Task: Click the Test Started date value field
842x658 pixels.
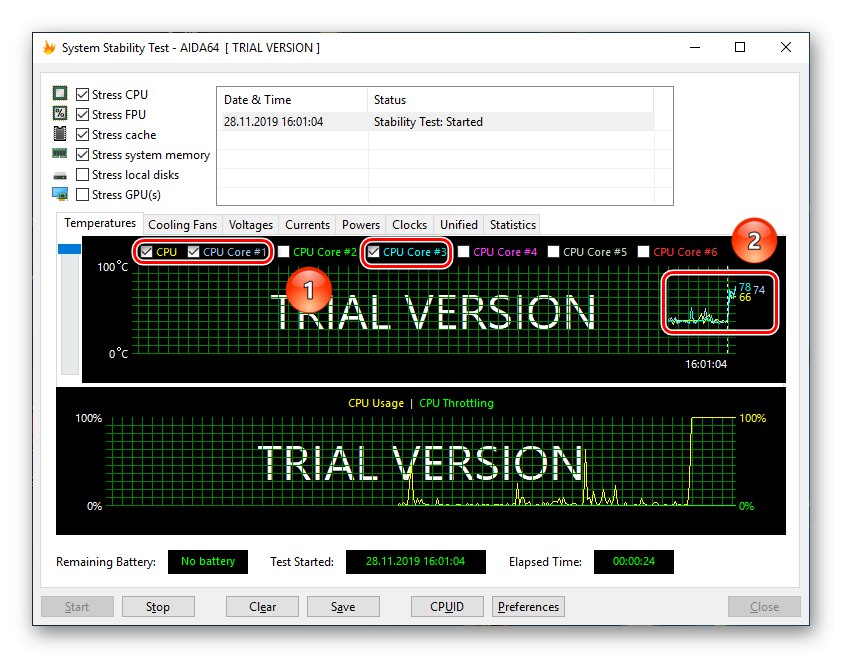Action: pos(416,561)
